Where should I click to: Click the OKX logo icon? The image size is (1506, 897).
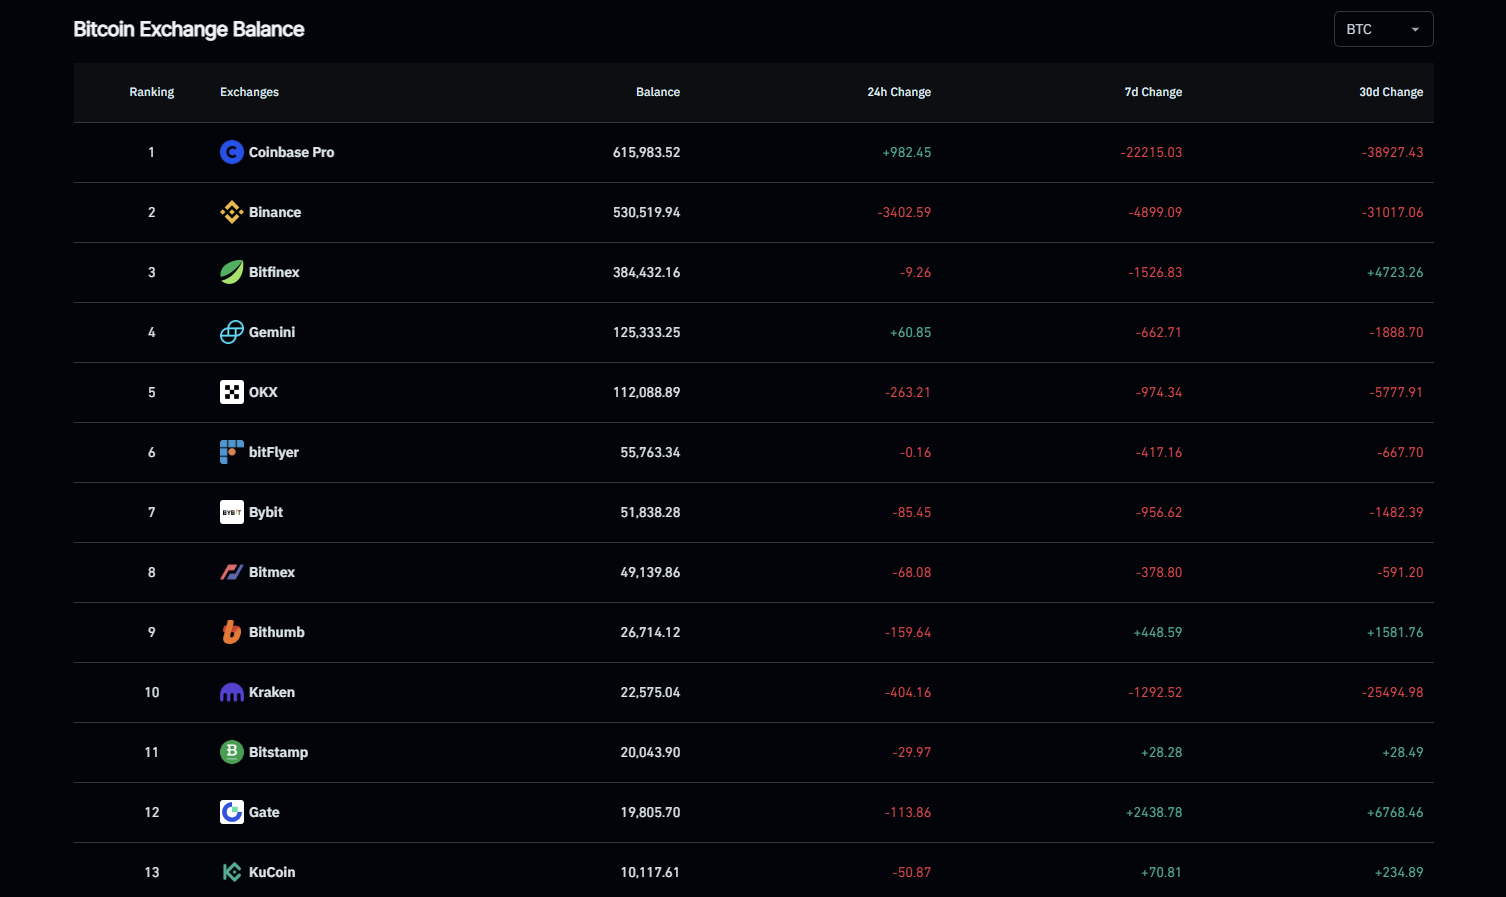232,392
